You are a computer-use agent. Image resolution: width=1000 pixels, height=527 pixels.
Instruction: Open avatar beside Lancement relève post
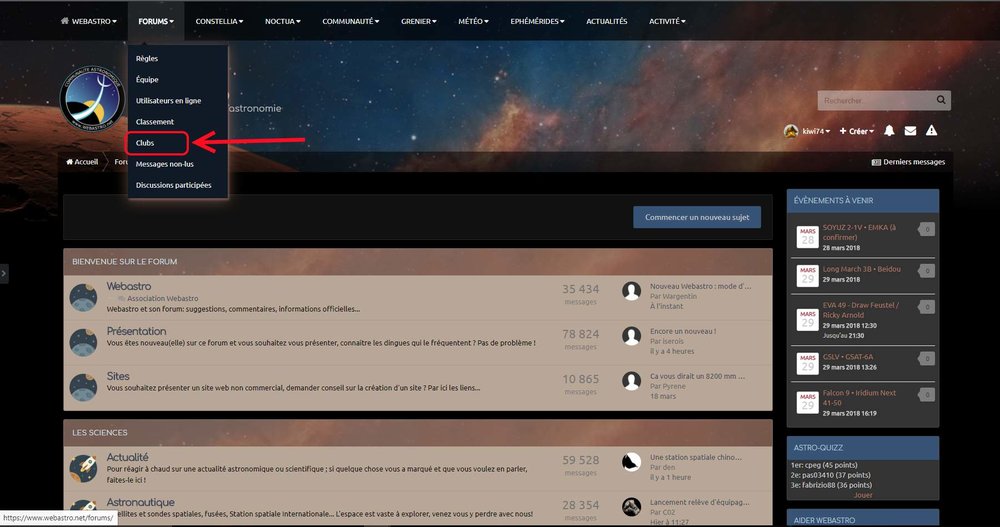pyautogui.click(x=631, y=507)
